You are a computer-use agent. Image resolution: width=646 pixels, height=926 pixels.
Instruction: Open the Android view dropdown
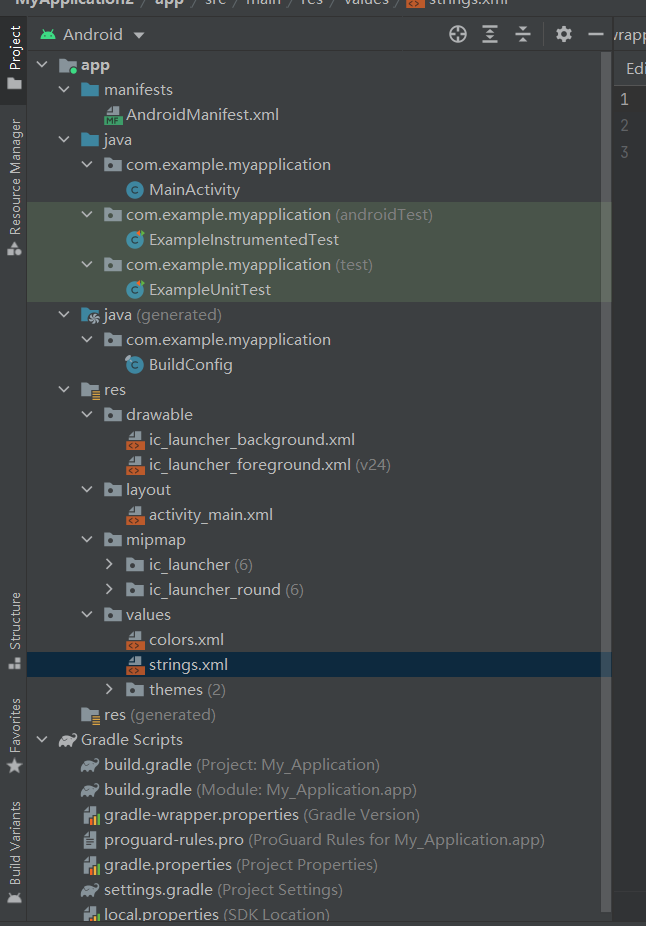[93, 35]
